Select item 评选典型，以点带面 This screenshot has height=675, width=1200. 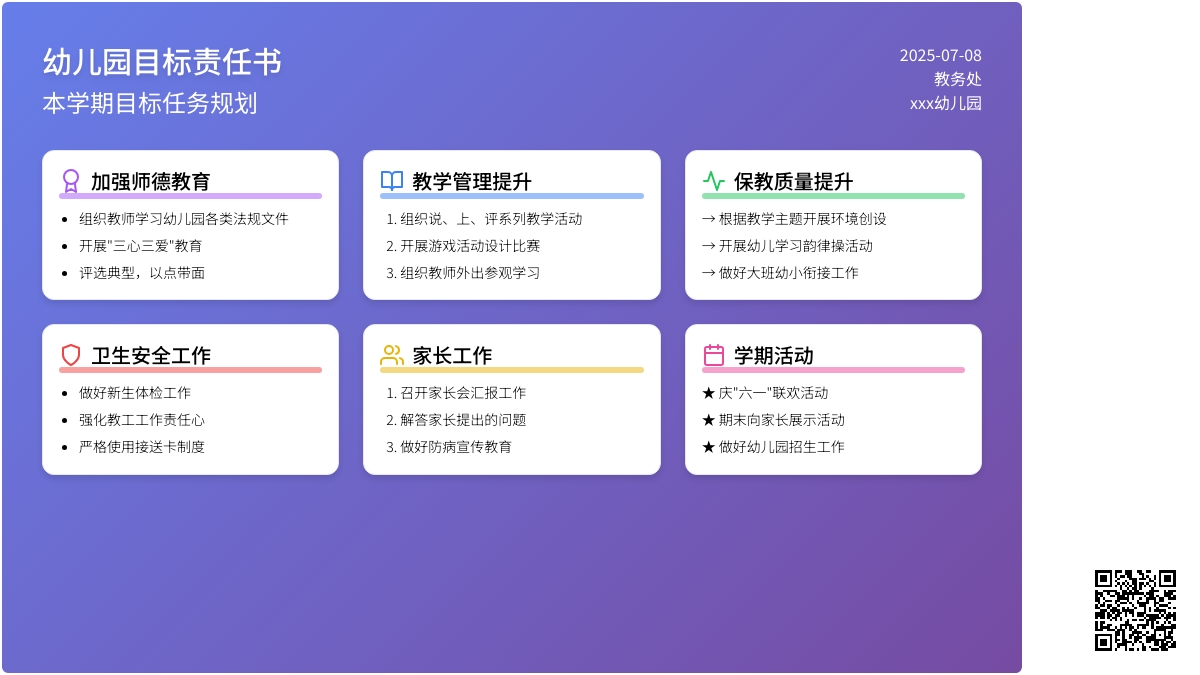(142, 273)
